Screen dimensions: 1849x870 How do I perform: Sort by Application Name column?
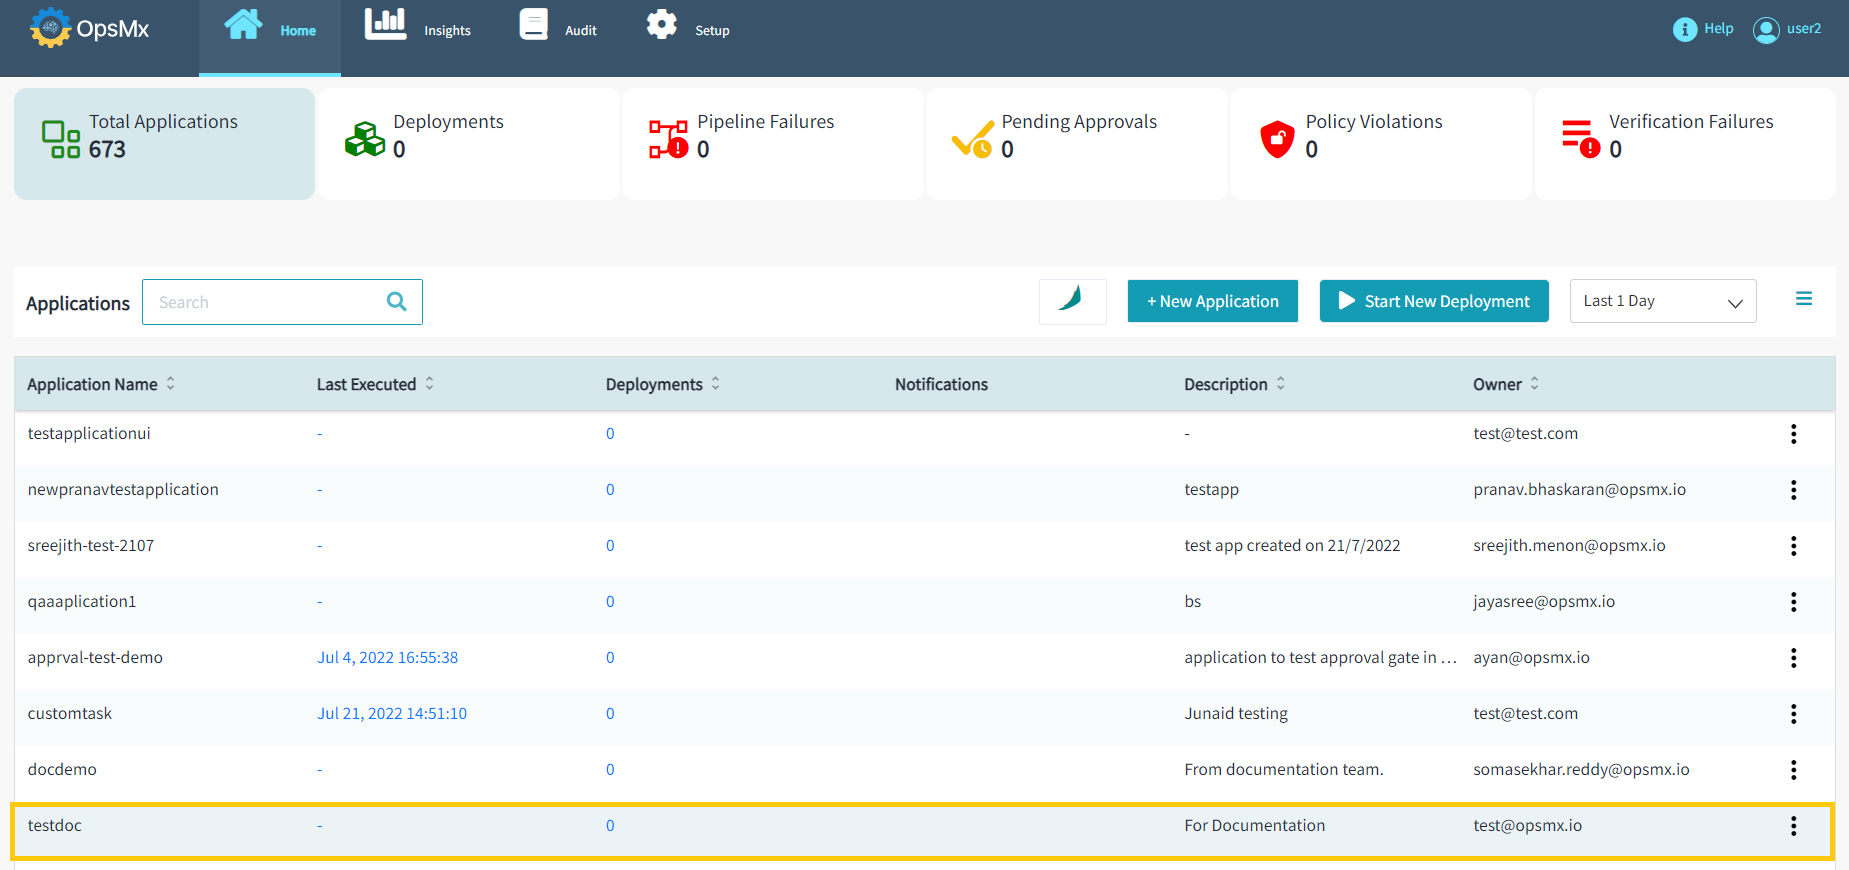(171, 384)
